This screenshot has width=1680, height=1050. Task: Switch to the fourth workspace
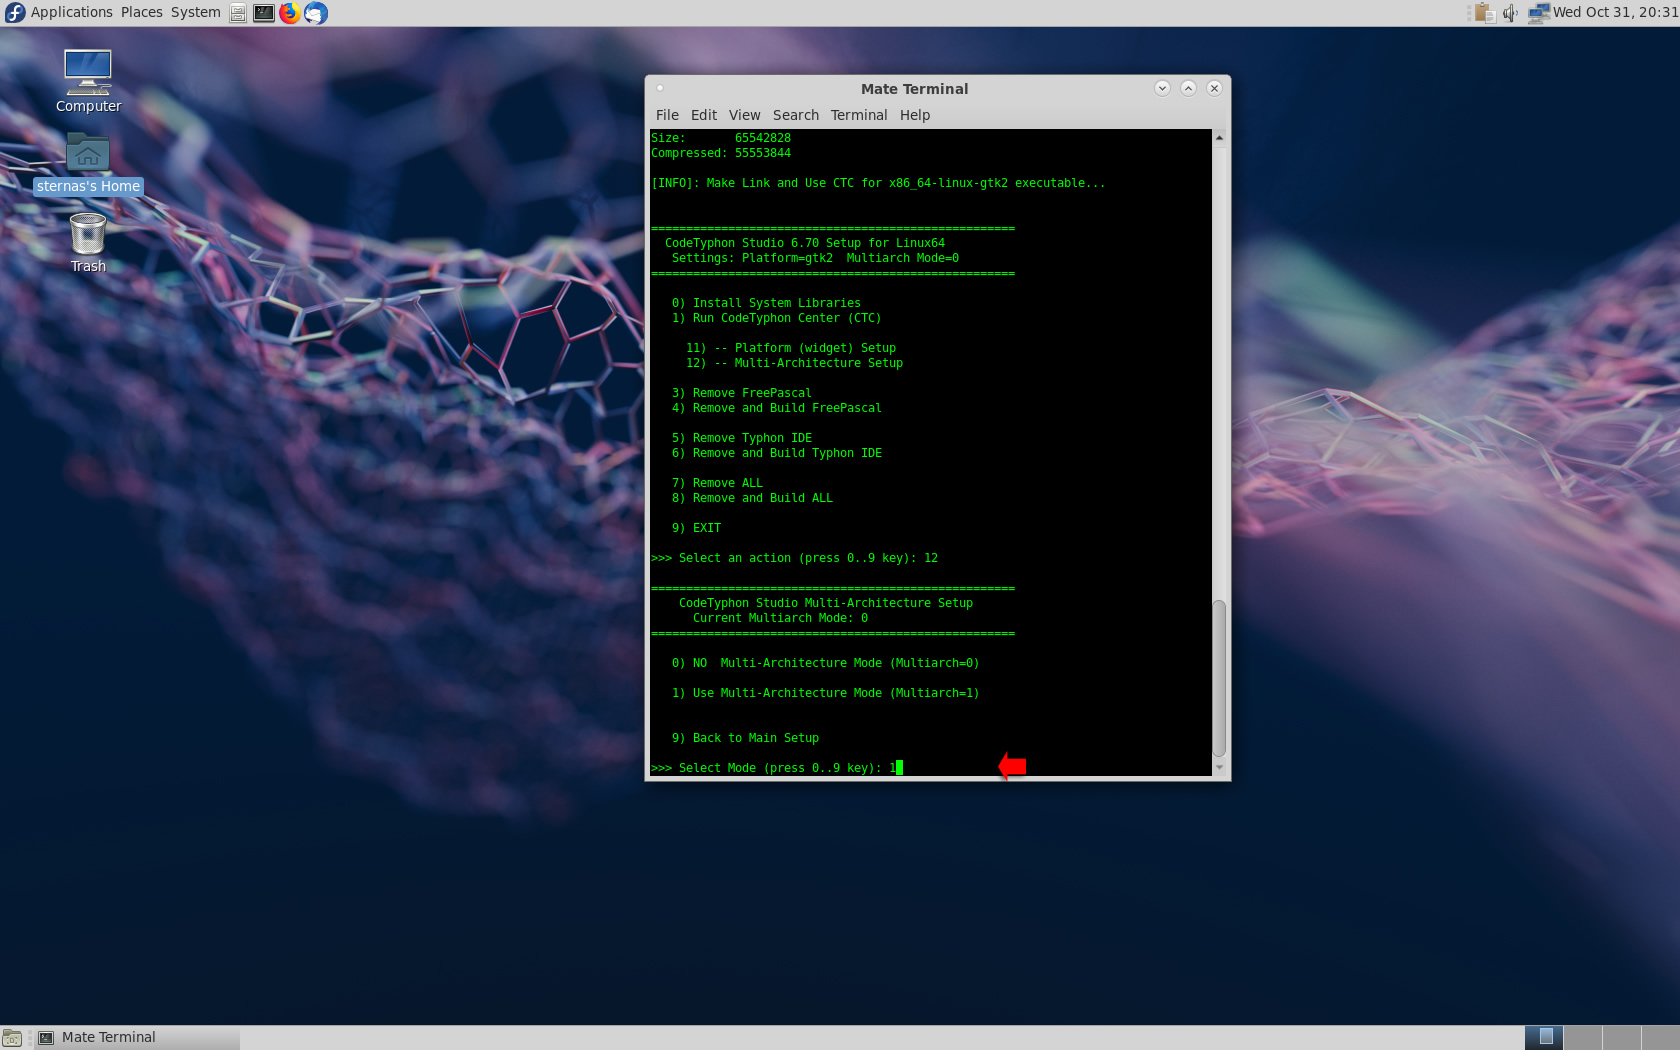point(1660,1037)
